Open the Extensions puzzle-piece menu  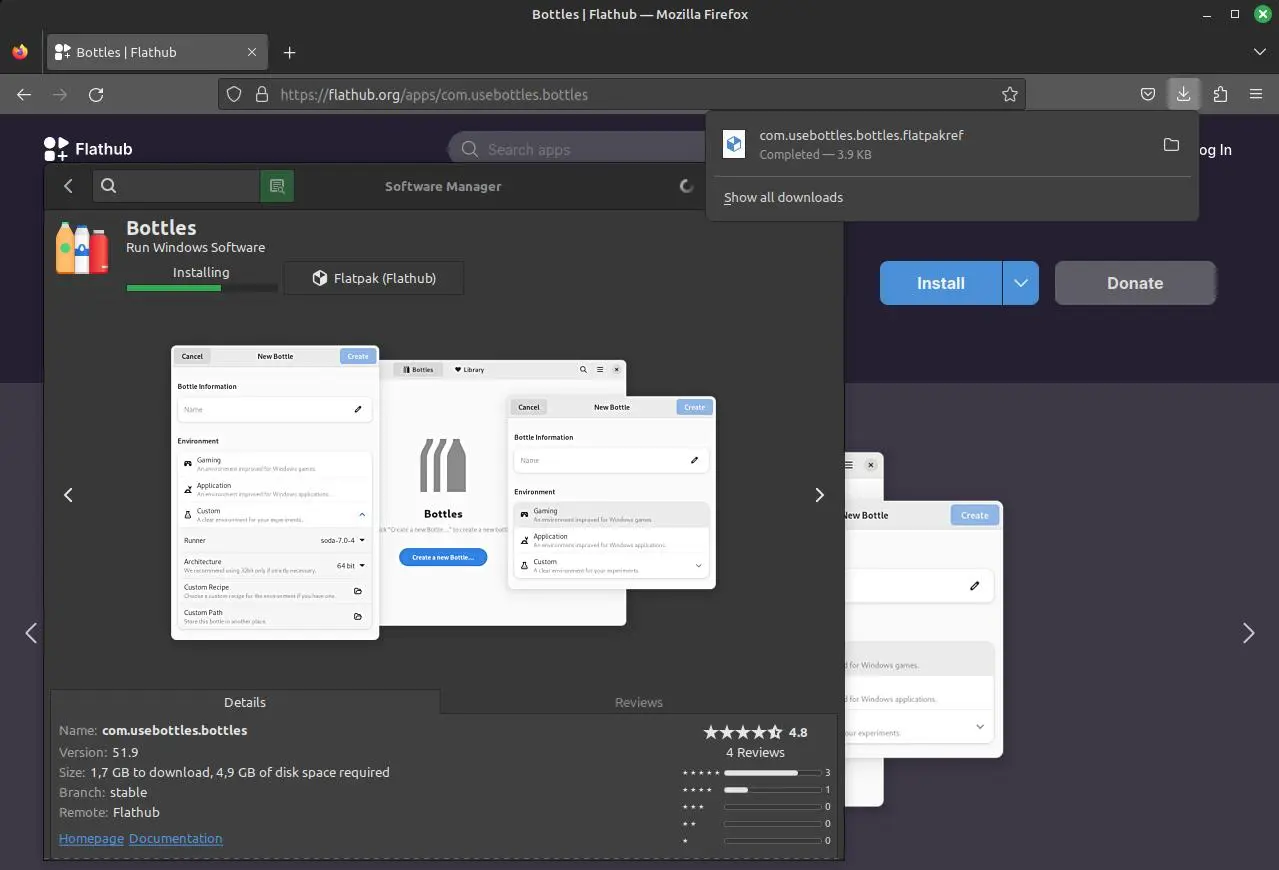[1220, 94]
